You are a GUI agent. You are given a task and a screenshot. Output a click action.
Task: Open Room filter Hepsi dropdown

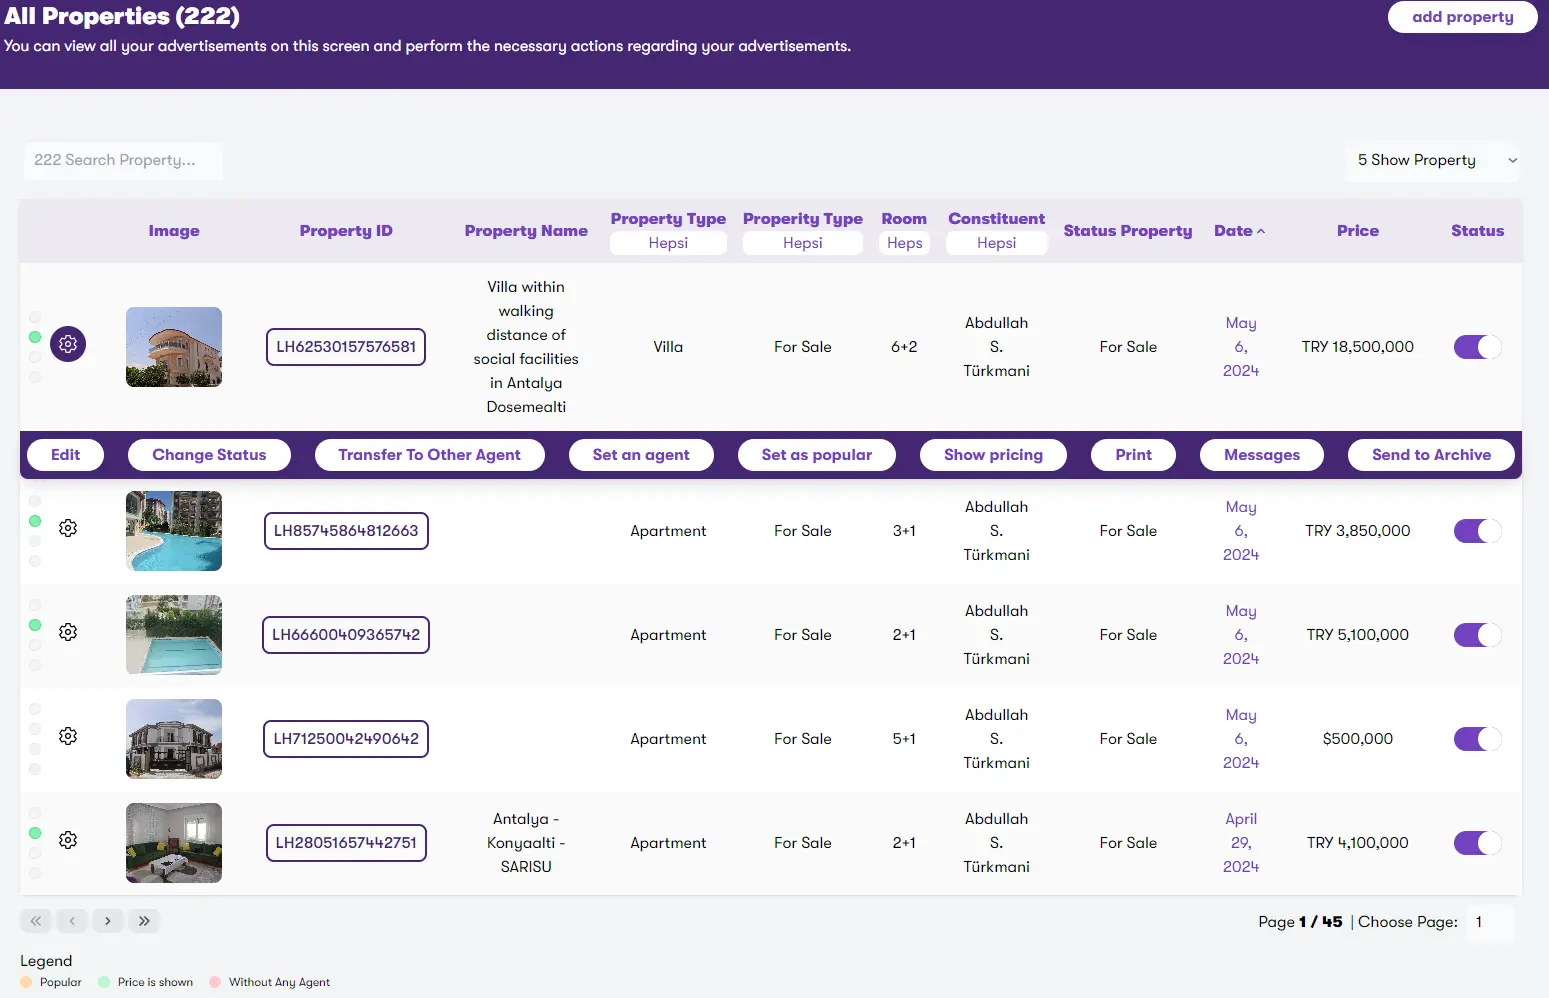(x=904, y=243)
